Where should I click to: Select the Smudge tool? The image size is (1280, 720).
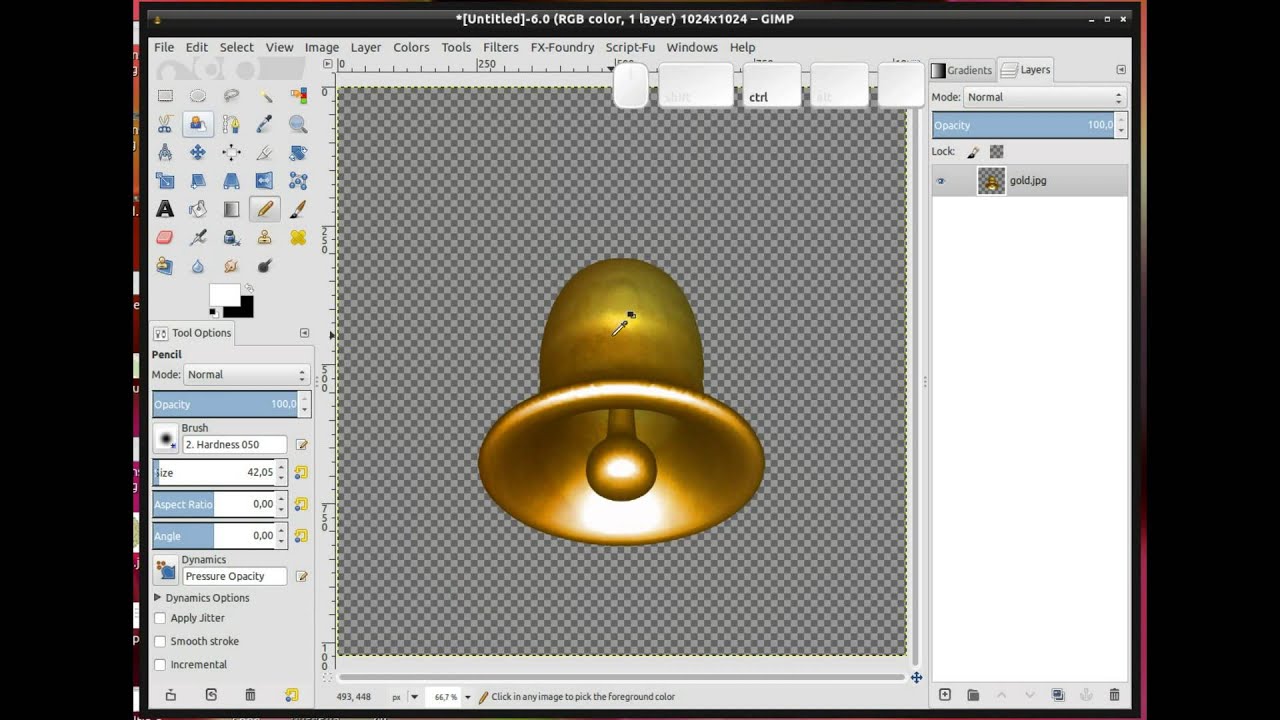coord(231,266)
